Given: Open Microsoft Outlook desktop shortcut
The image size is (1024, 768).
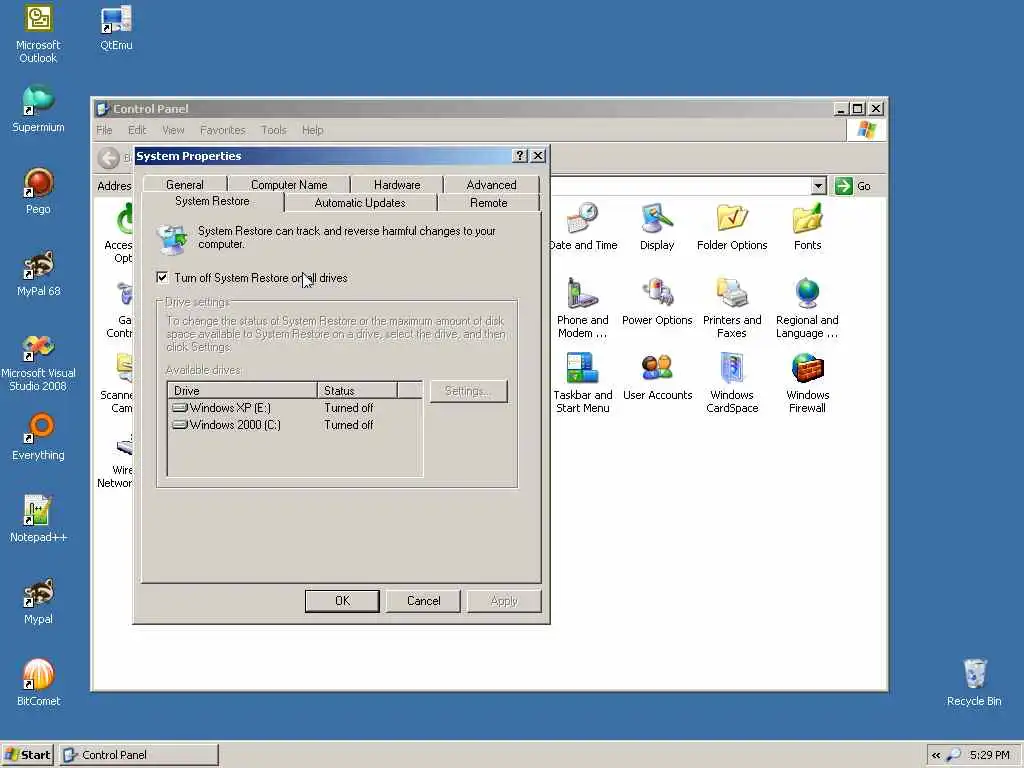Looking at the screenshot, I should (38, 34).
